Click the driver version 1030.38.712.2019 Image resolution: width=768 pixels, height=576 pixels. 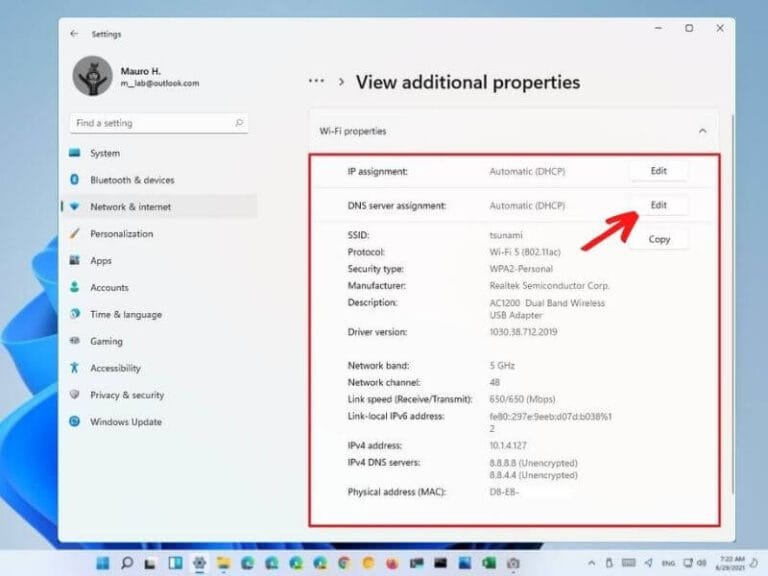tap(523, 332)
